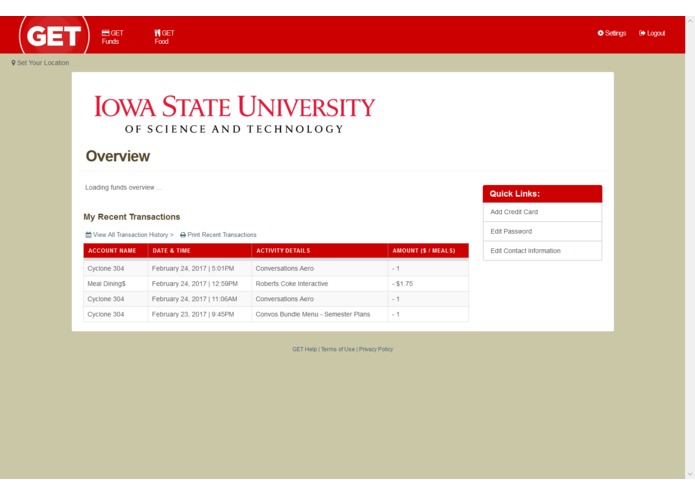Click the Overview heading
Screen dimensions: 695x494
[x=118, y=156]
